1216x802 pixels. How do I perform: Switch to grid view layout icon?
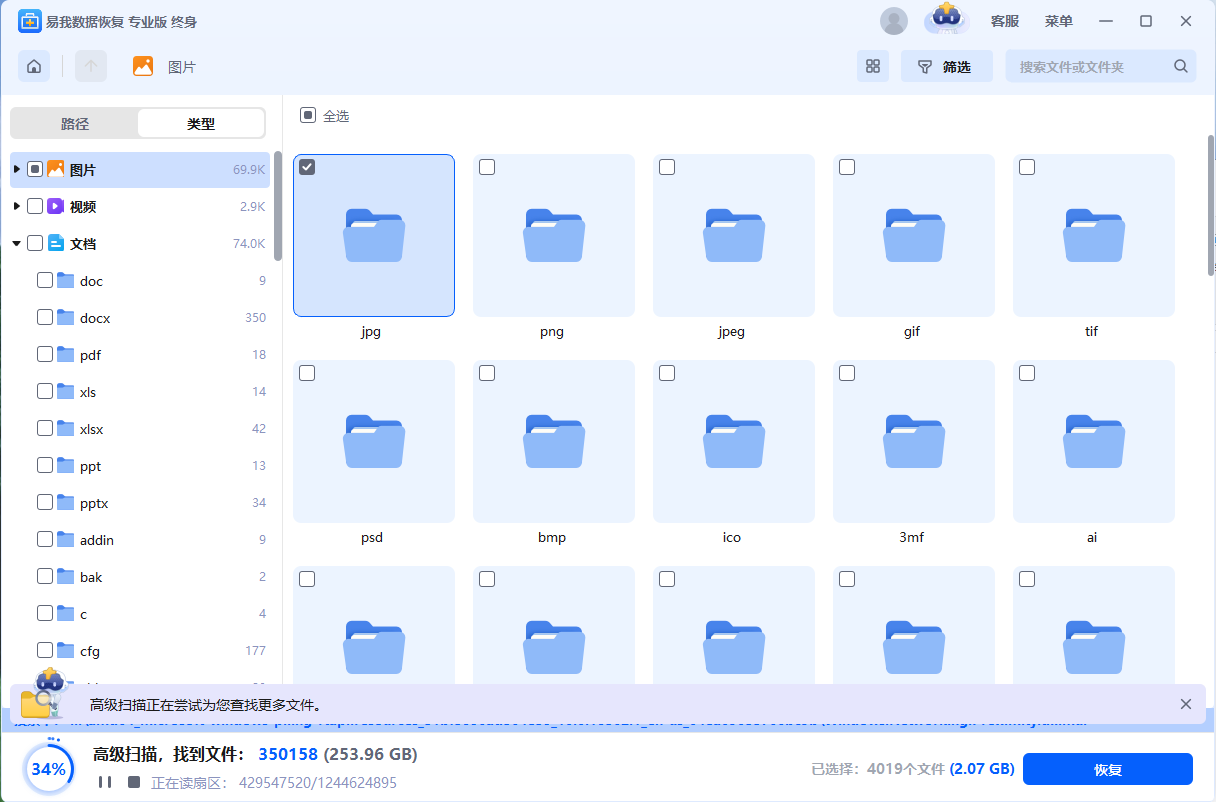point(873,67)
